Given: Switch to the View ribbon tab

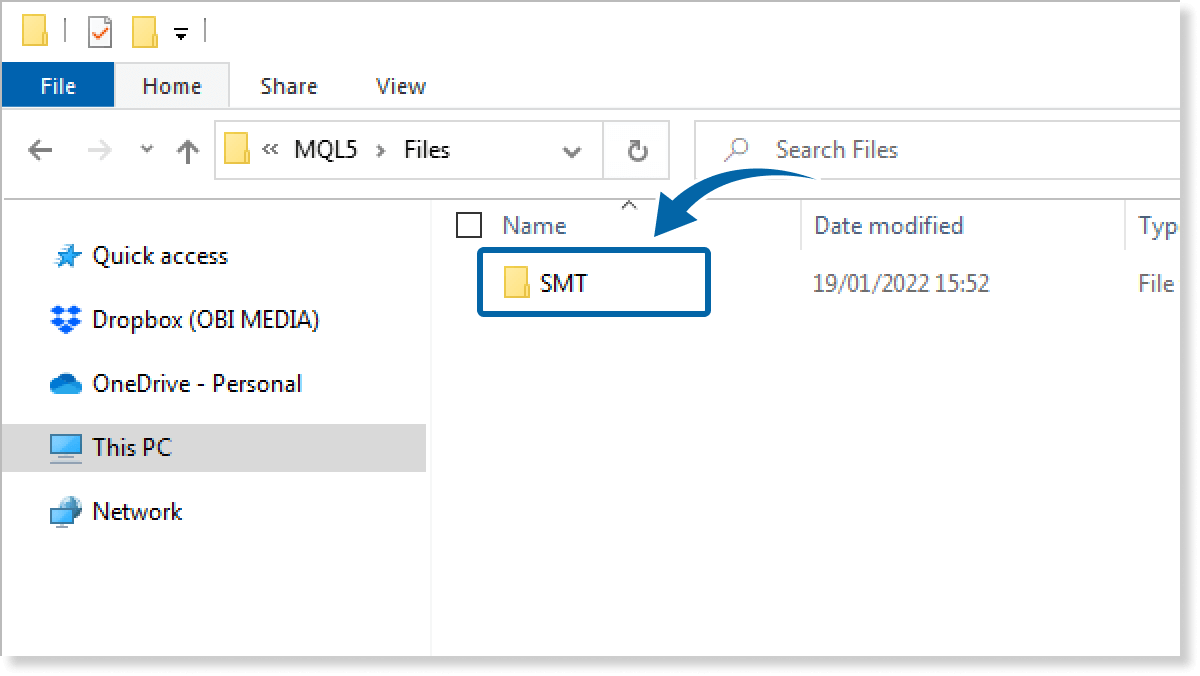Looking at the screenshot, I should click(401, 87).
